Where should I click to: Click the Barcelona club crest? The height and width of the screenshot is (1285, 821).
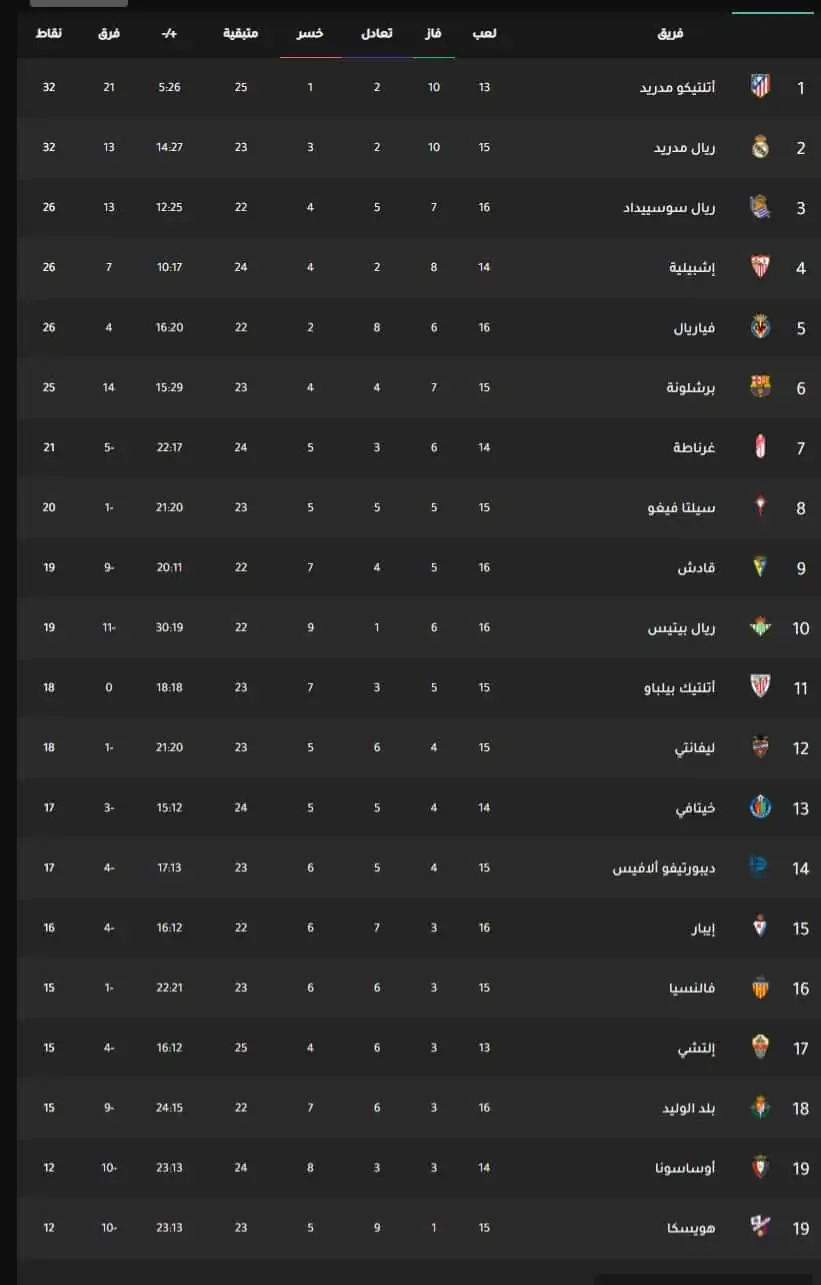click(761, 387)
